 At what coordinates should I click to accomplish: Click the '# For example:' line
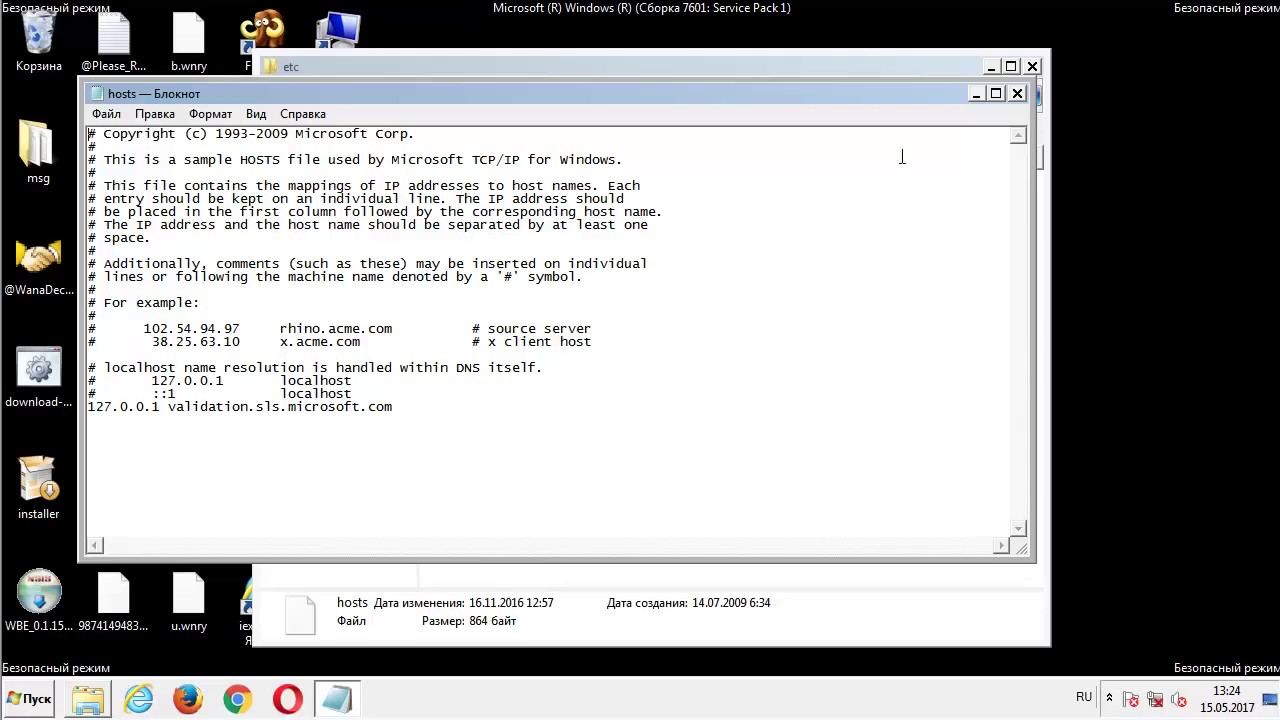[144, 303]
